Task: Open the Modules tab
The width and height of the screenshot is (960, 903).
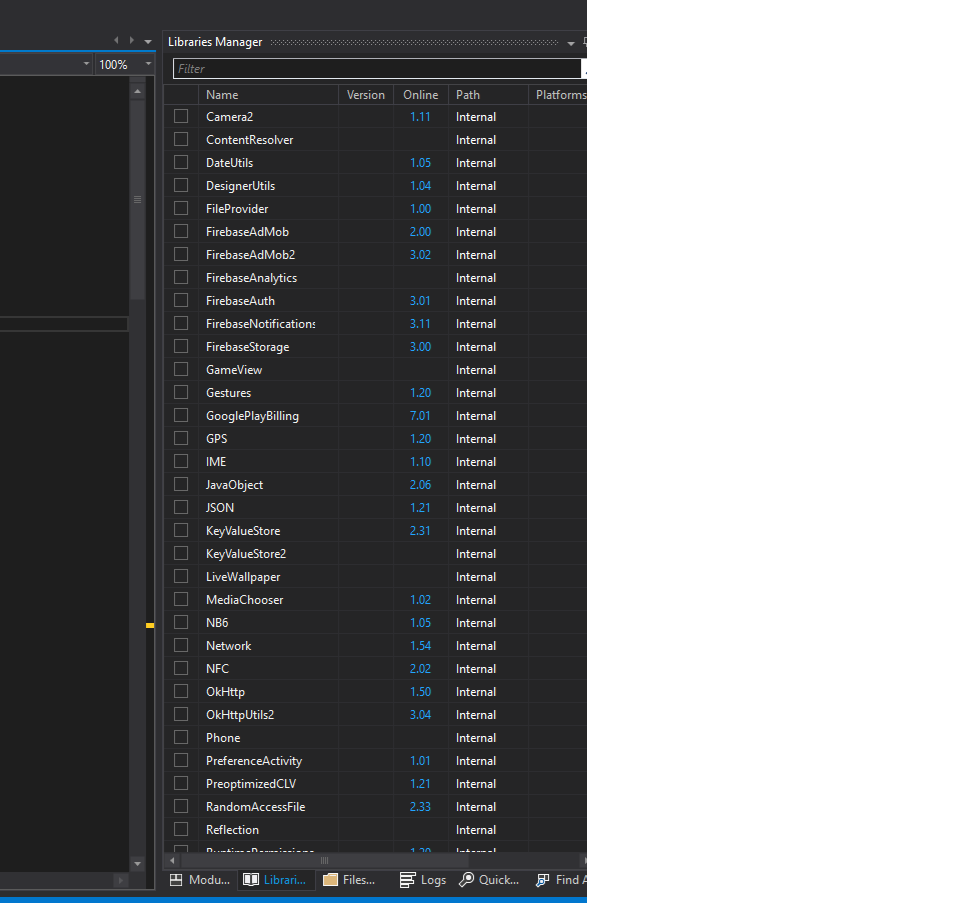Action: tap(200, 880)
